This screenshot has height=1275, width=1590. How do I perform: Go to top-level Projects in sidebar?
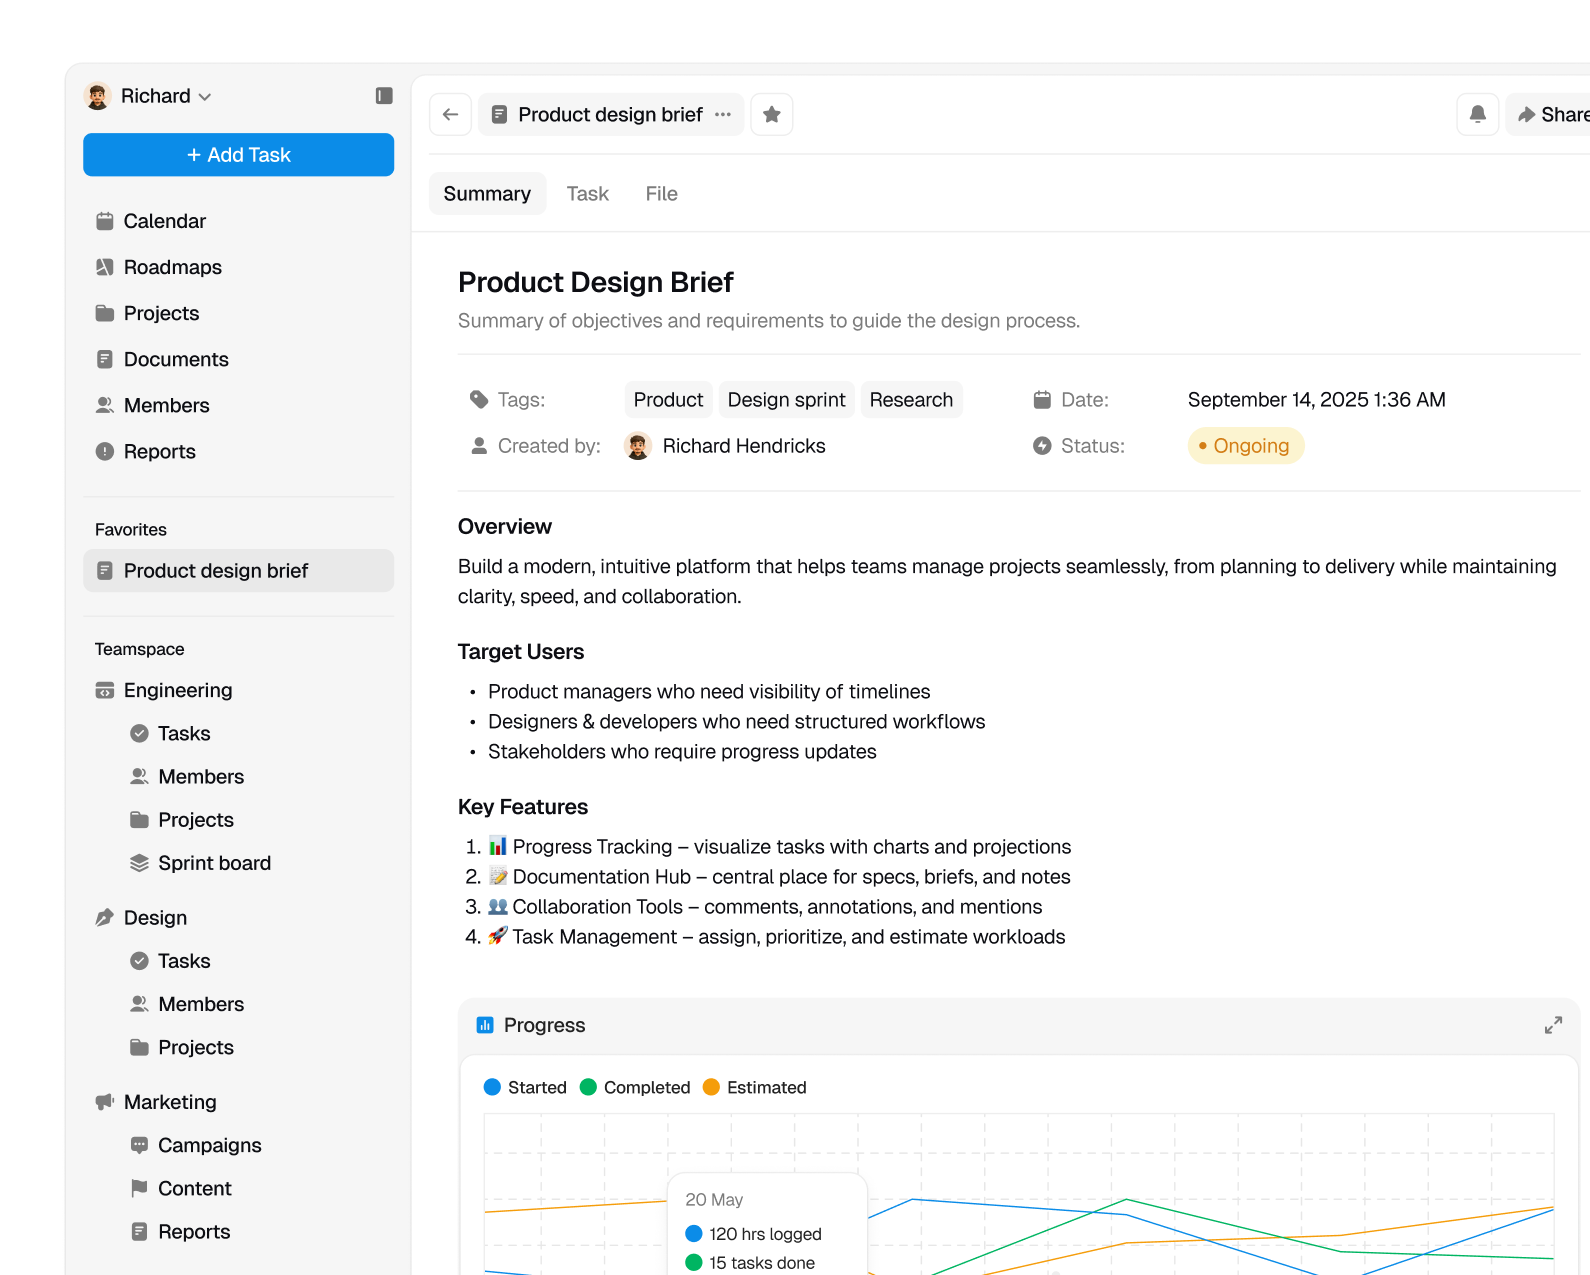click(238, 313)
